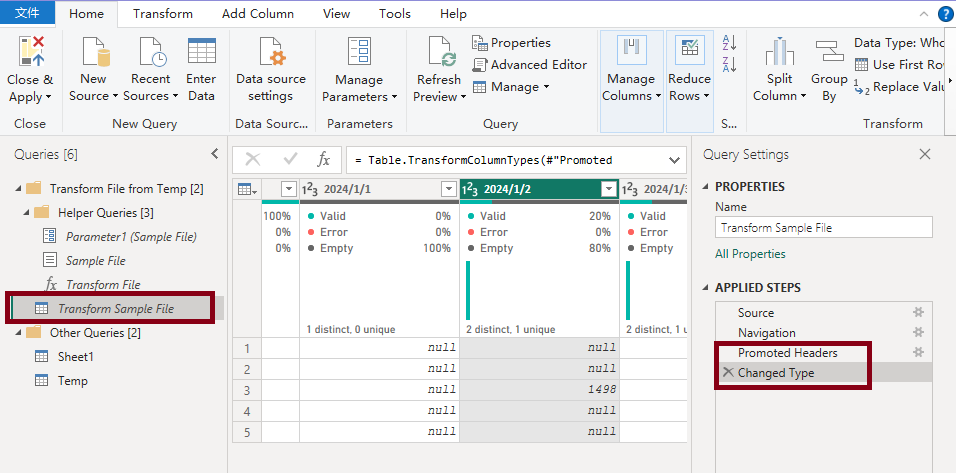Select row number 1 header

[247, 348]
